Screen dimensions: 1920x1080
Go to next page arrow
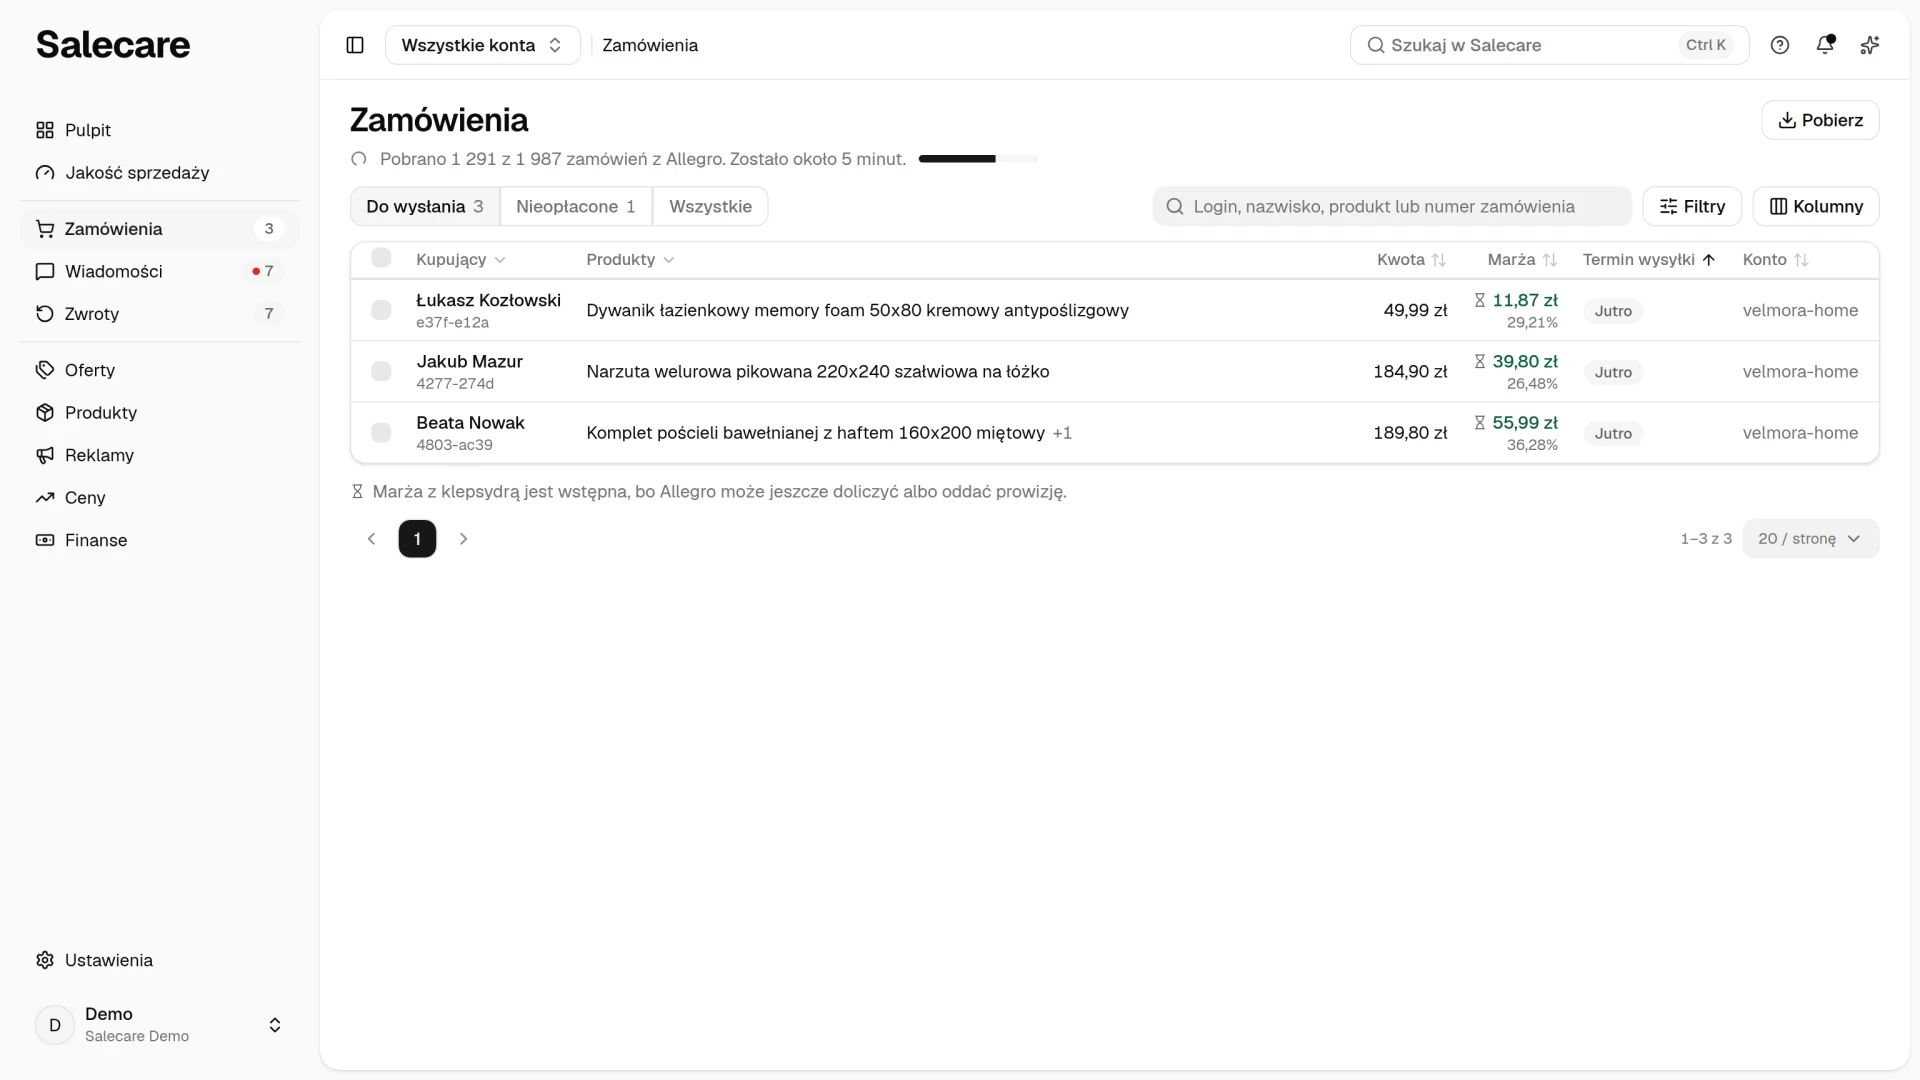(x=463, y=539)
